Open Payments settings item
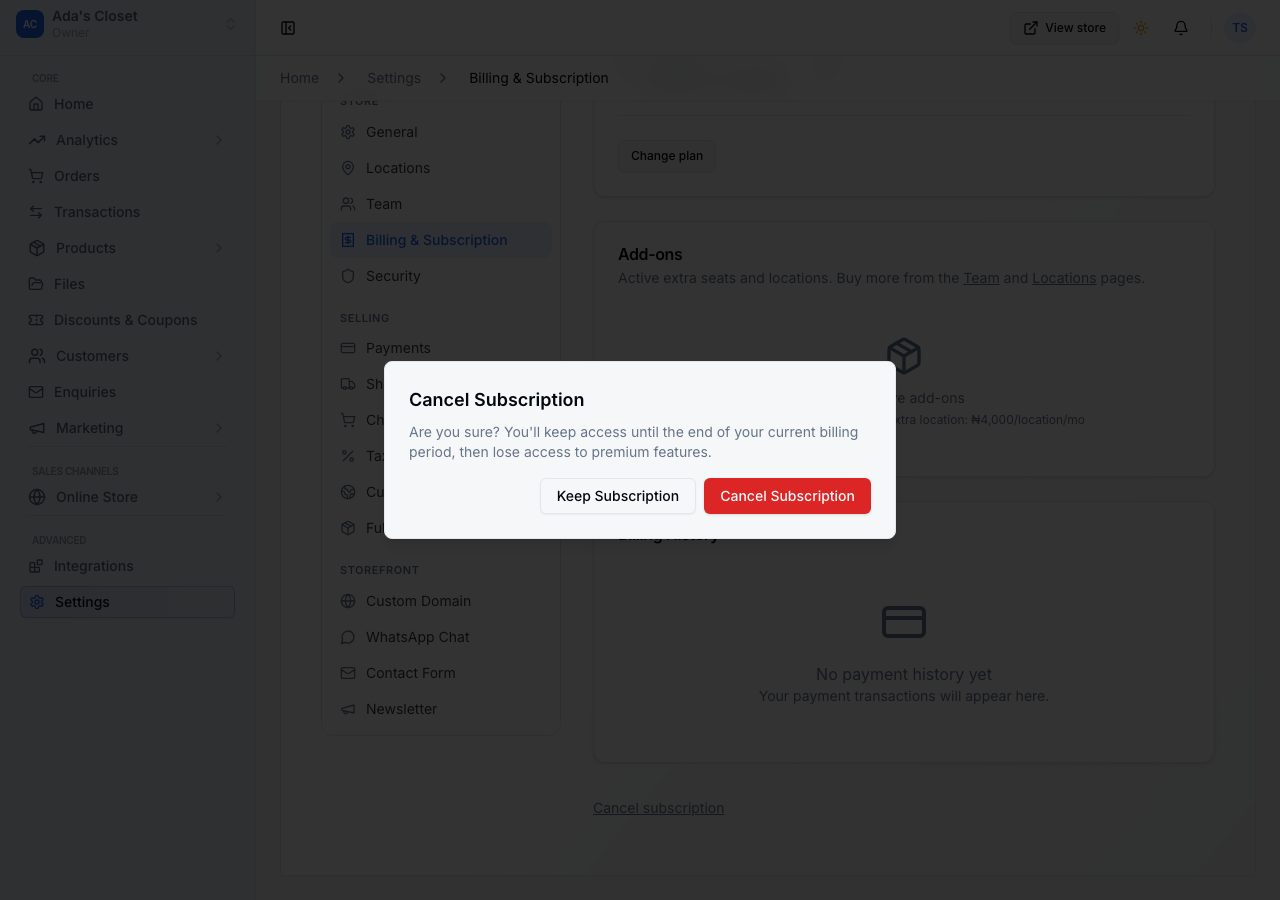This screenshot has width=1280, height=900. pyautogui.click(x=441, y=348)
